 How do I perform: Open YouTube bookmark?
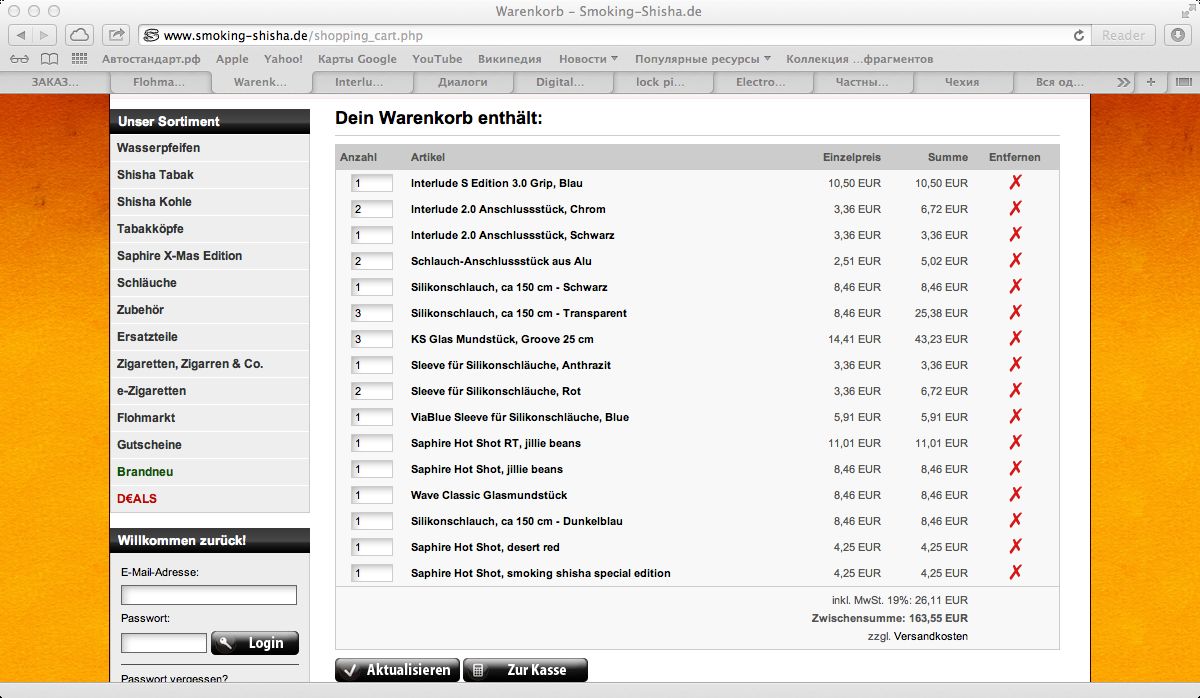click(437, 59)
